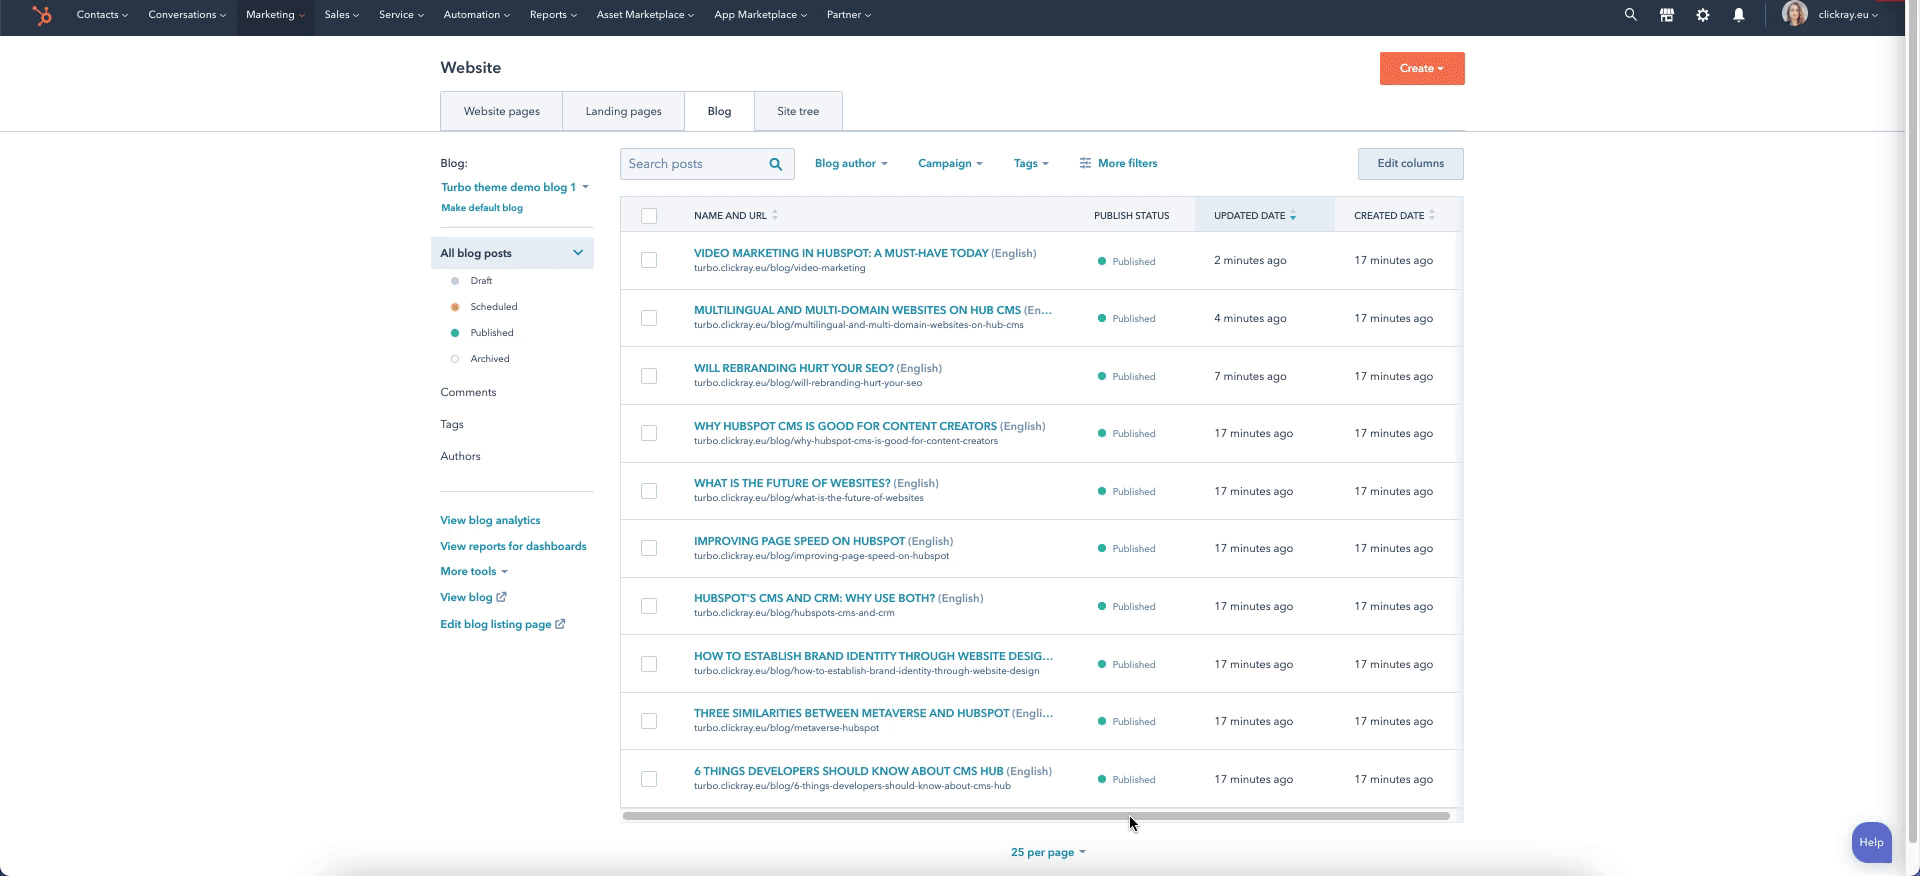The width and height of the screenshot is (1920, 876).
Task: Open the Asset Marketplace menu
Action: [x=645, y=15]
